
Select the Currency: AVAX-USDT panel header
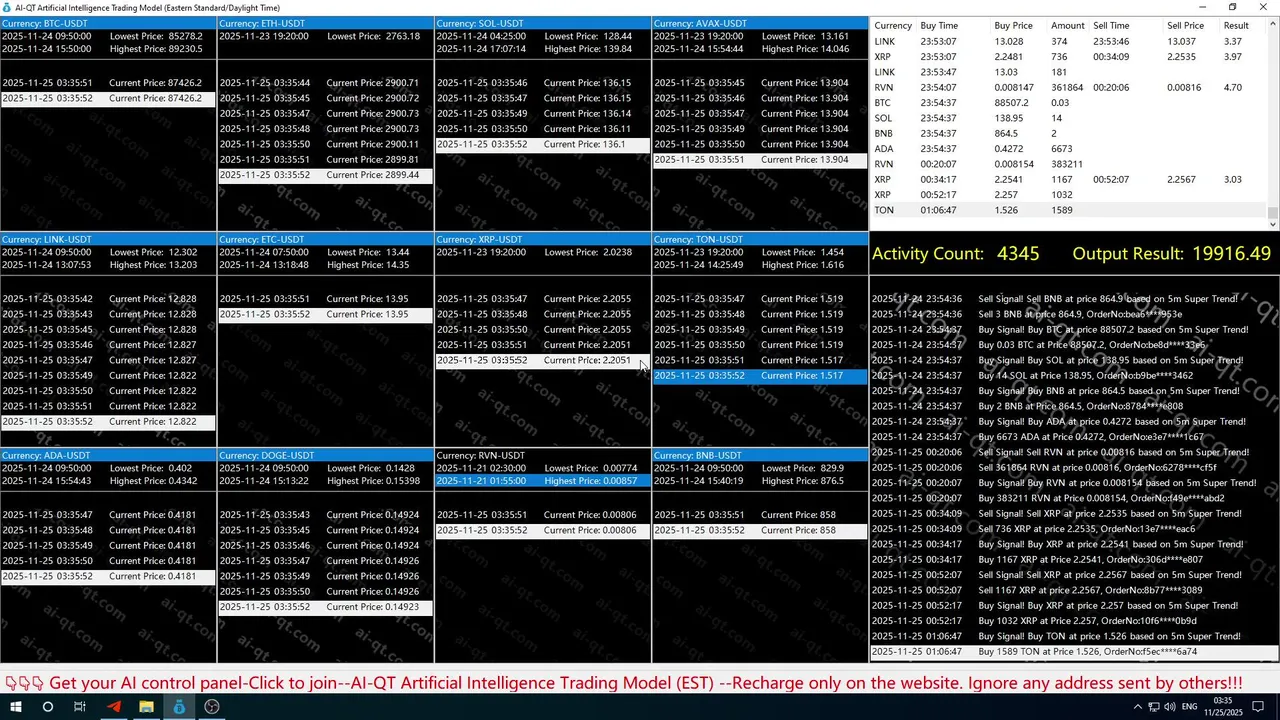pyautogui.click(x=760, y=23)
